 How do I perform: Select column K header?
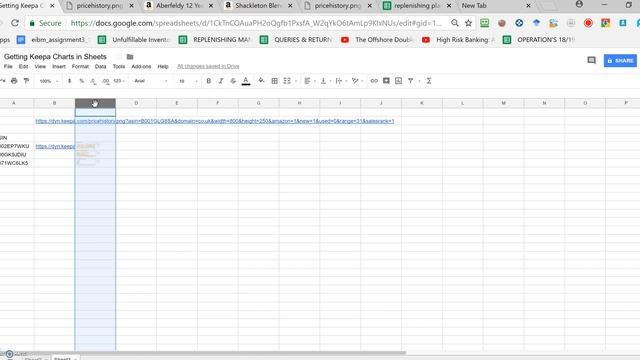[x=422, y=103]
